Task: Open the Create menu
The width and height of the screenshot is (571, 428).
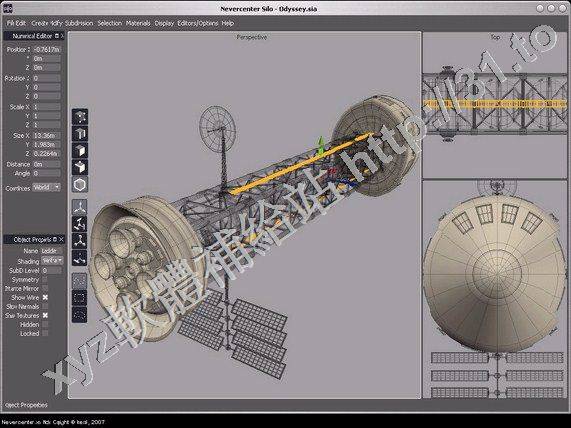Action: 40,23
